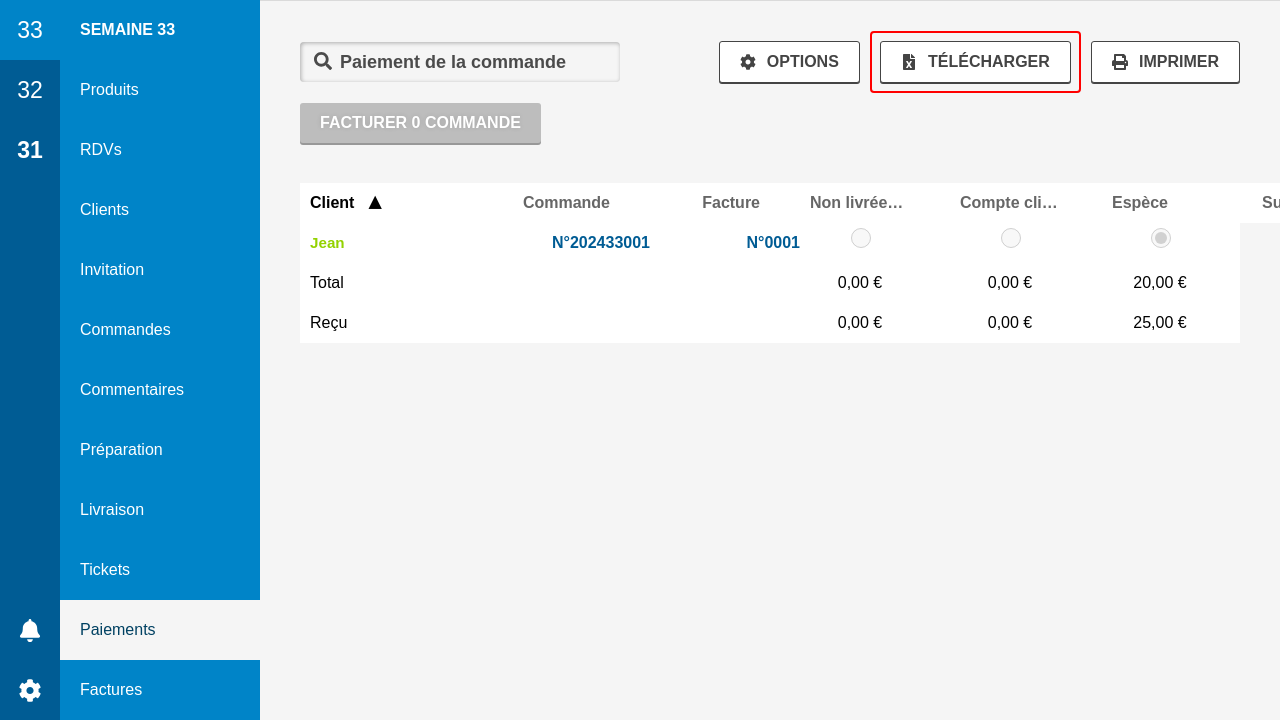Select week 32 in the sidebar
Viewport: 1280px width, 720px height.
(x=30, y=90)
